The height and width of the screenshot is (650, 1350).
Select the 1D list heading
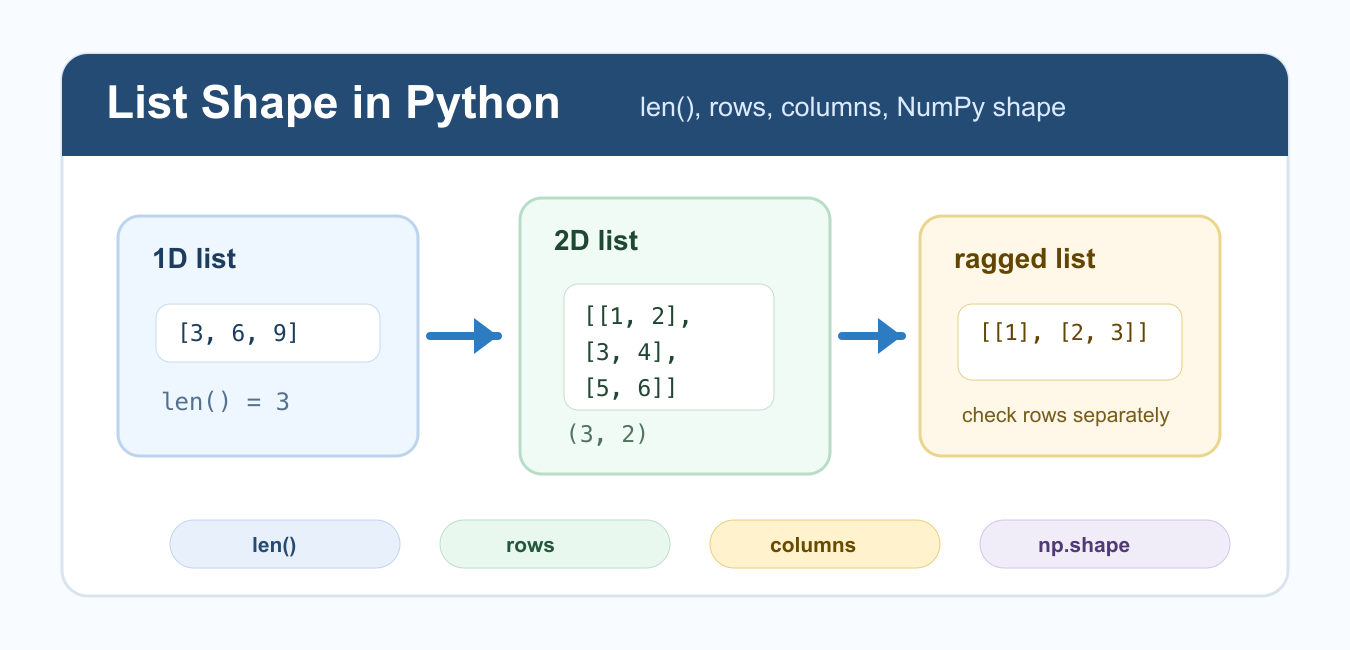pos(194,259)
